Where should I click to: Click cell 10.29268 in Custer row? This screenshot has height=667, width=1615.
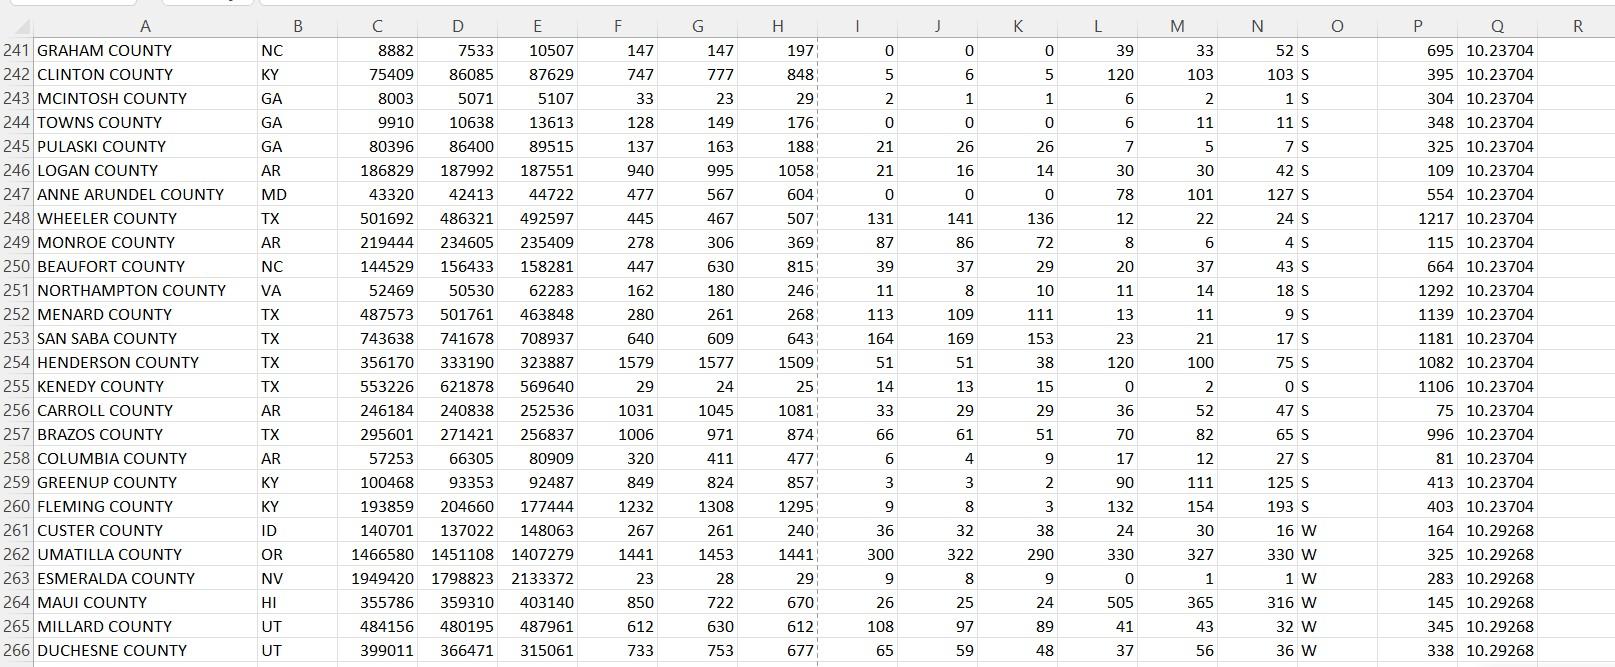click(x=1497, y=530)
